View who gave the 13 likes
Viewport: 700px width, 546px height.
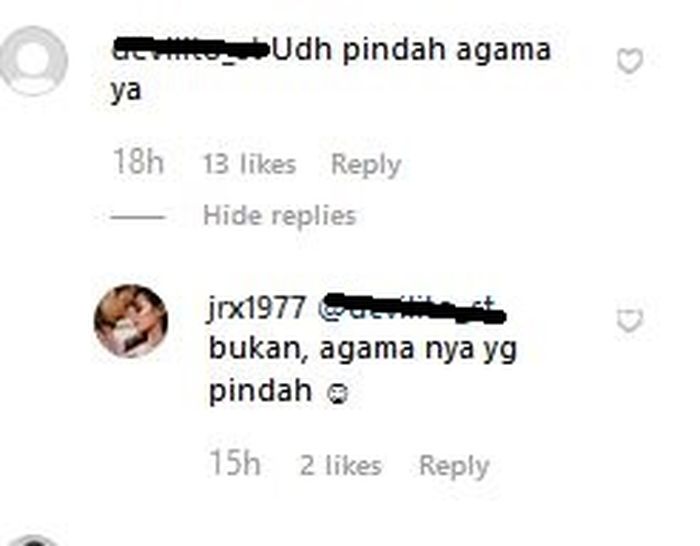250,164
